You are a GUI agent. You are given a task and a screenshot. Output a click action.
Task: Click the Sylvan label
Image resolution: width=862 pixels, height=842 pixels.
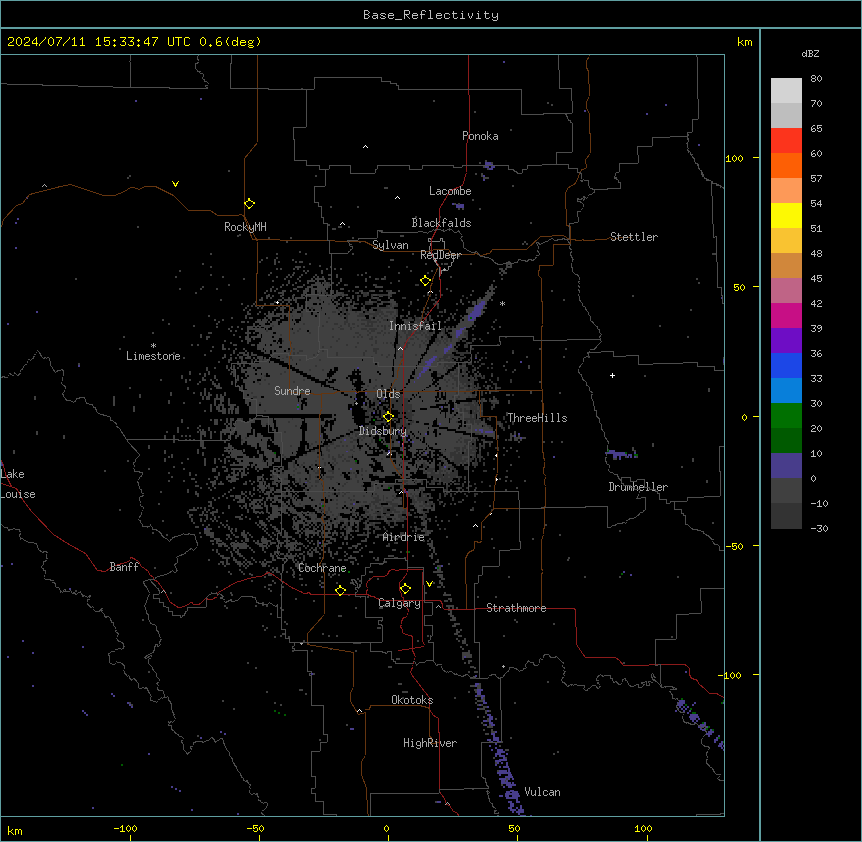(390, 245)
